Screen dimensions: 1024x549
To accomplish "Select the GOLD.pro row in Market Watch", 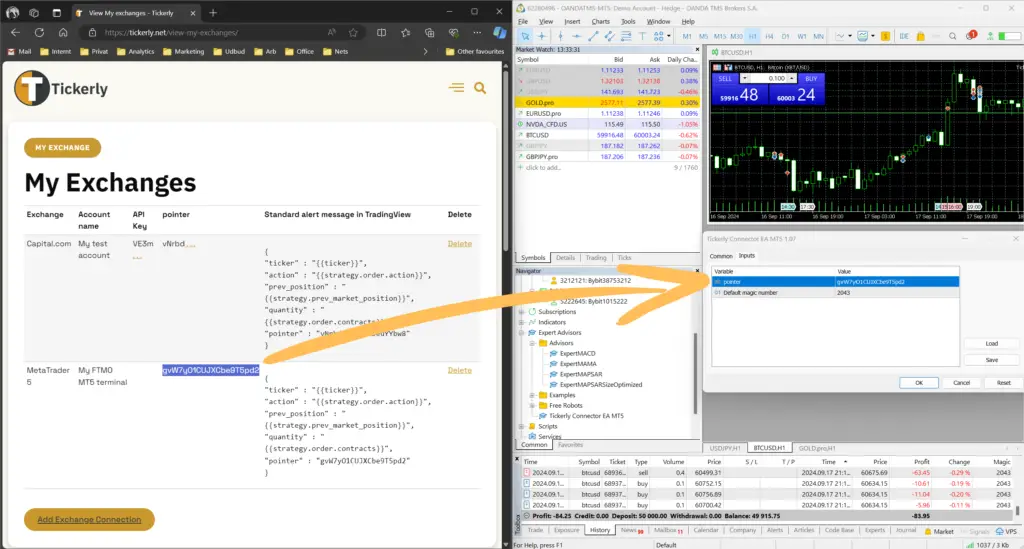I will pos(607,102).
